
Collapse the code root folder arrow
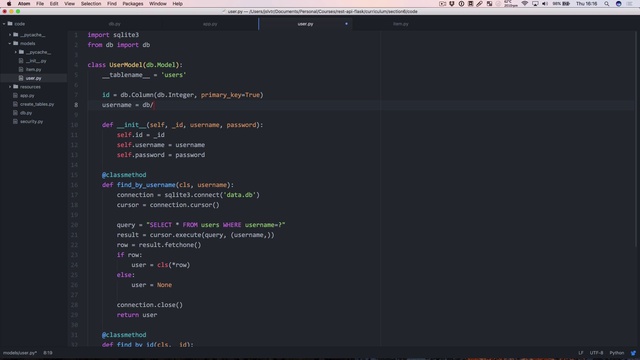(x=4, y=24)
